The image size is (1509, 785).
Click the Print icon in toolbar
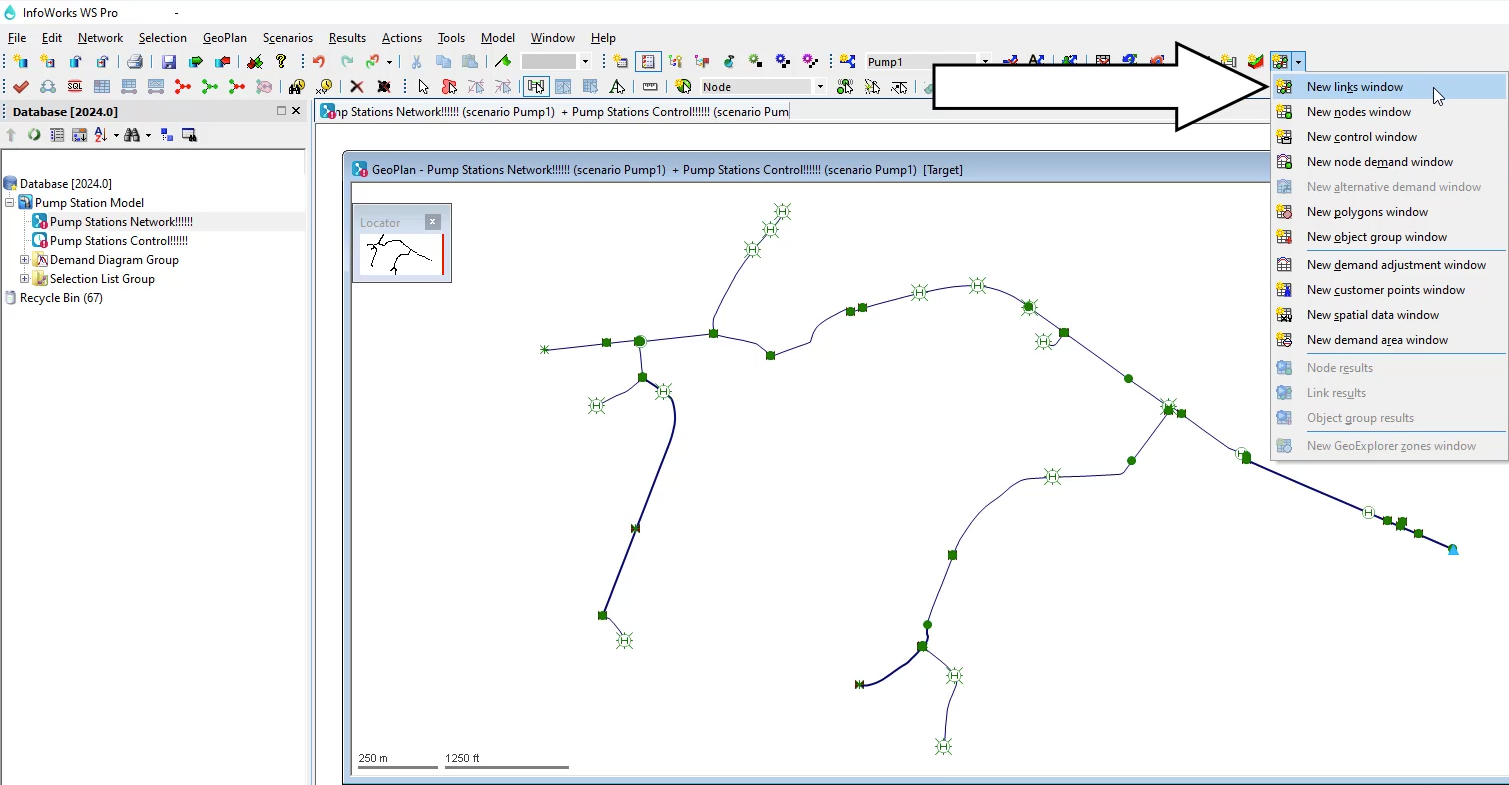pos(134,61)
